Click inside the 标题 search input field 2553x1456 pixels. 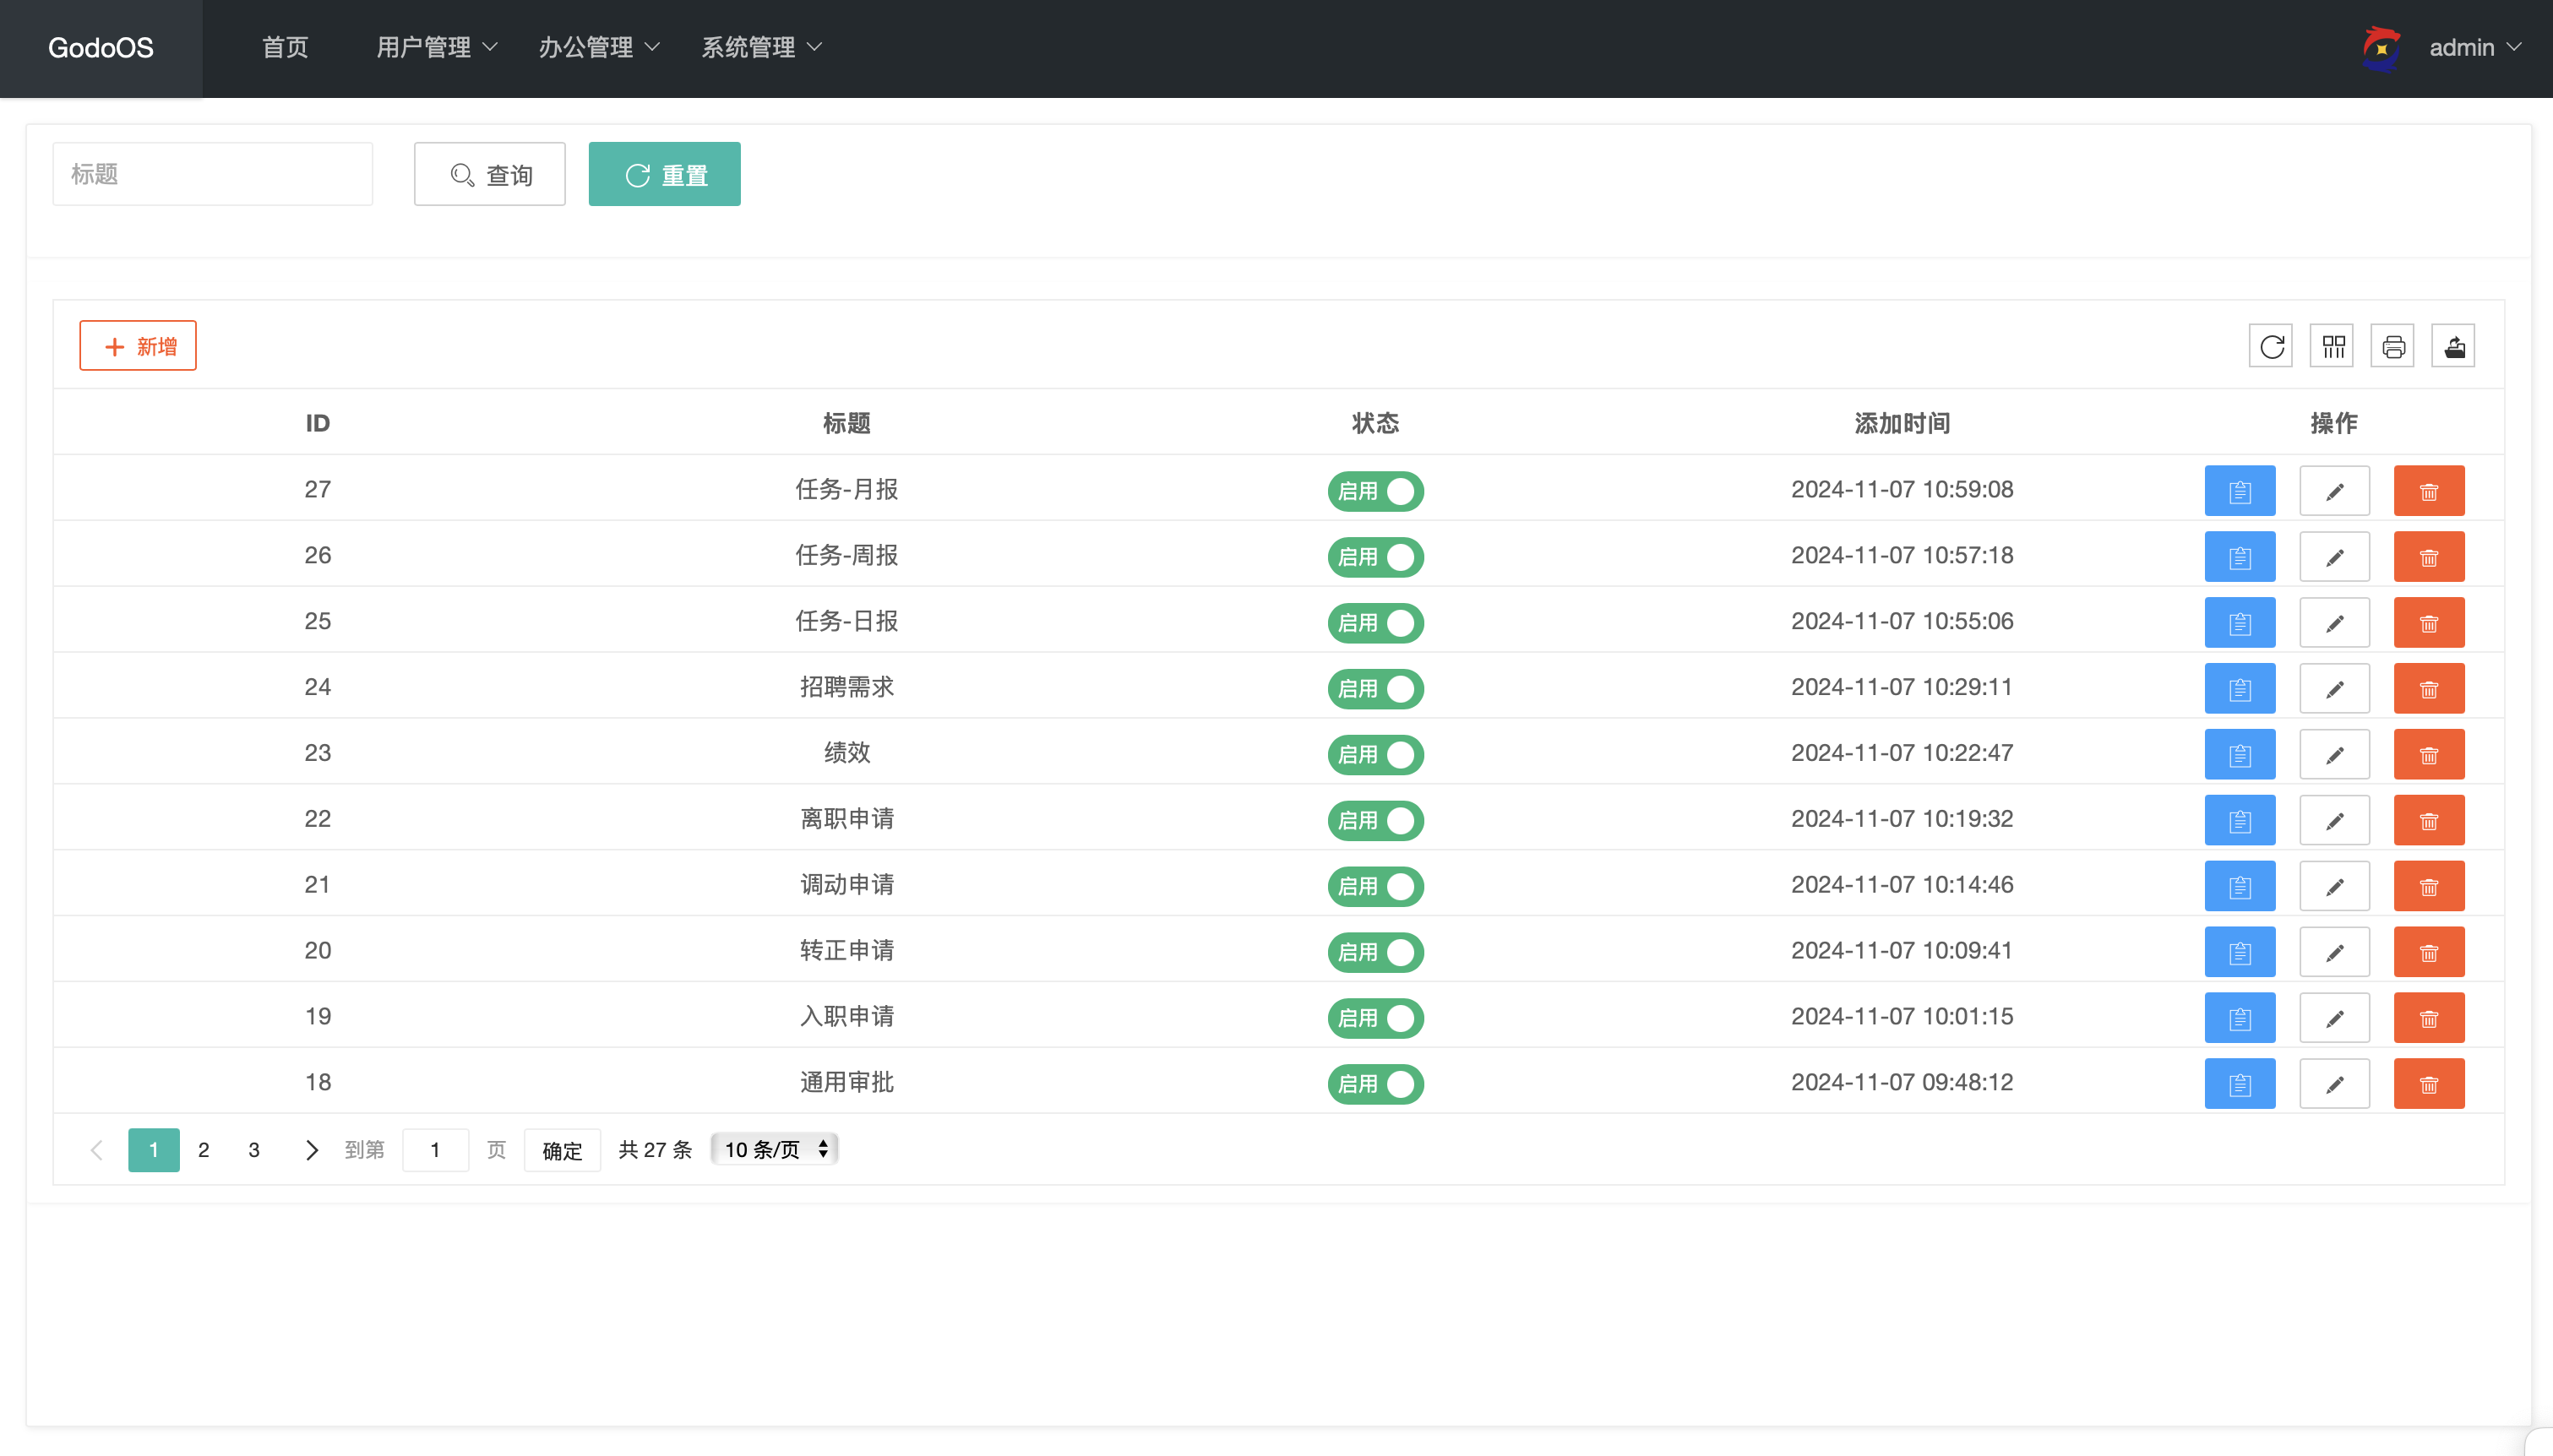(x=211, y=173)
